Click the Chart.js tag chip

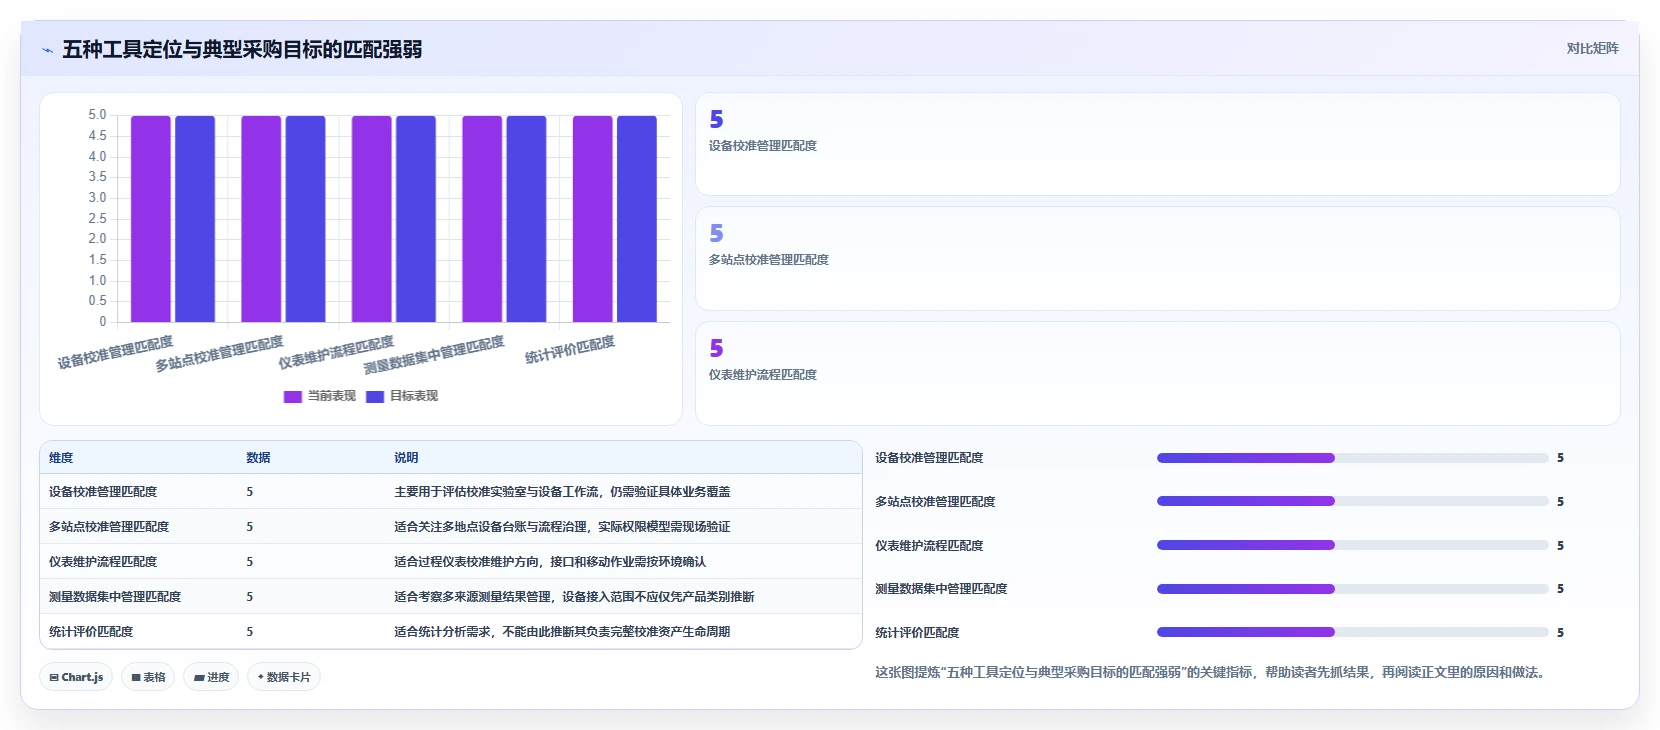76,677
